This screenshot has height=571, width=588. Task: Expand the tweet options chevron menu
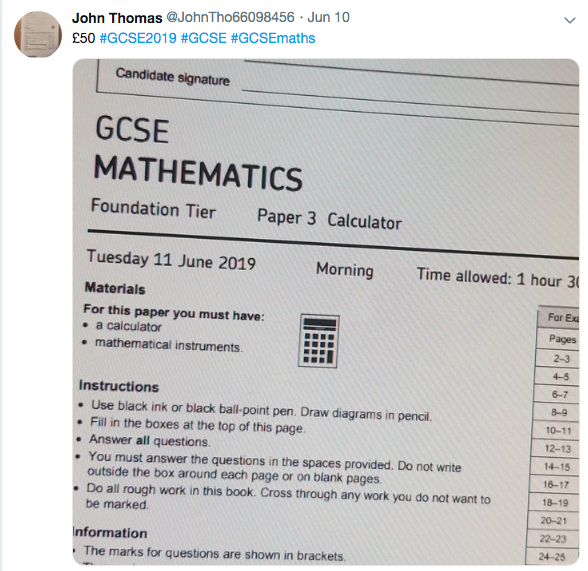[x=570, y=20]
